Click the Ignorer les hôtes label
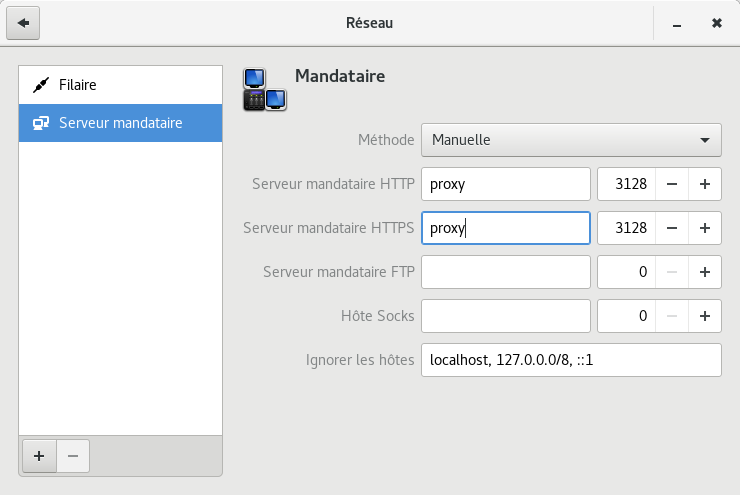This screenshot has width=740, height=495. pos(360,360)
